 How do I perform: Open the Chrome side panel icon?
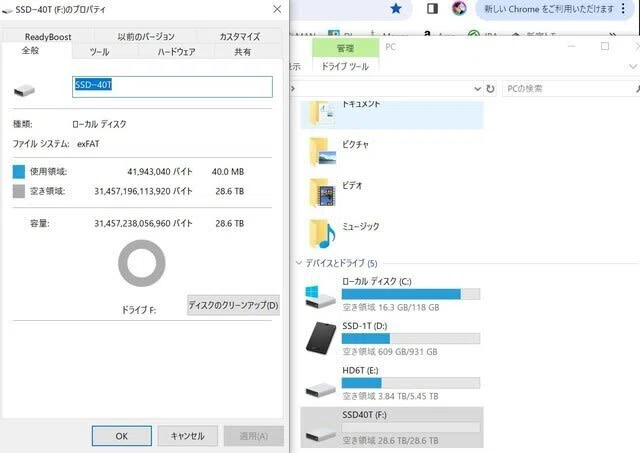(432, 8)
